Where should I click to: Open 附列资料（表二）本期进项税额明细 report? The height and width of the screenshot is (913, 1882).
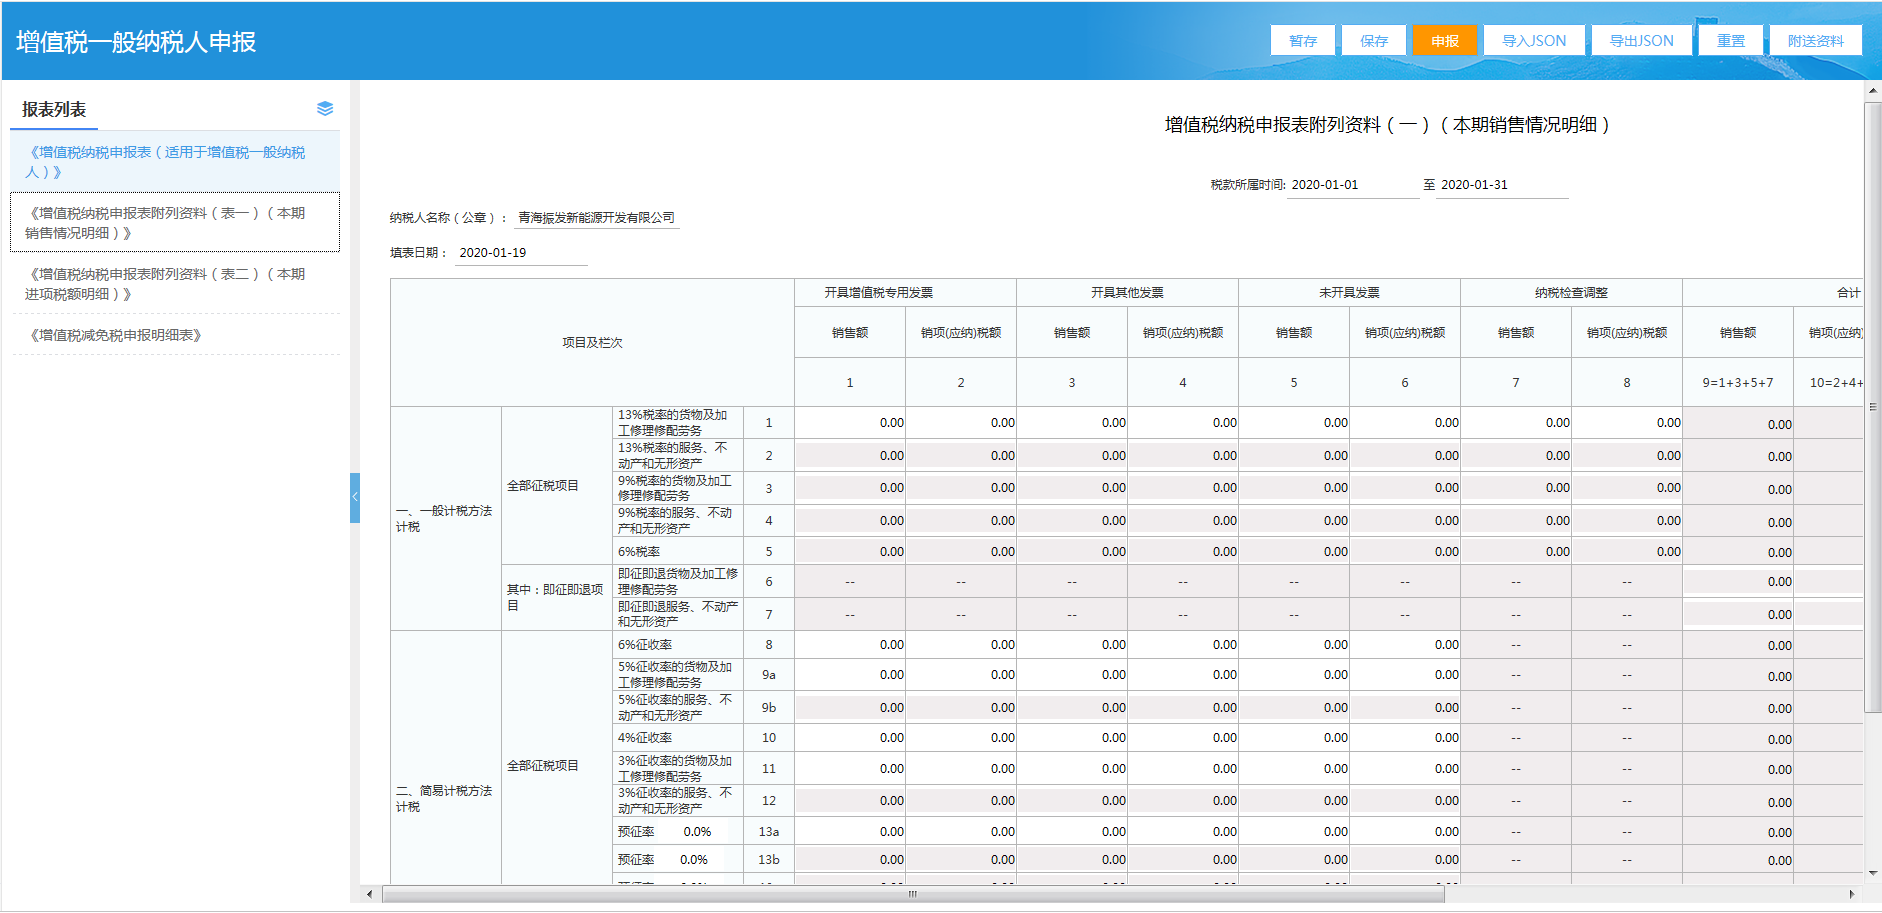175,284
